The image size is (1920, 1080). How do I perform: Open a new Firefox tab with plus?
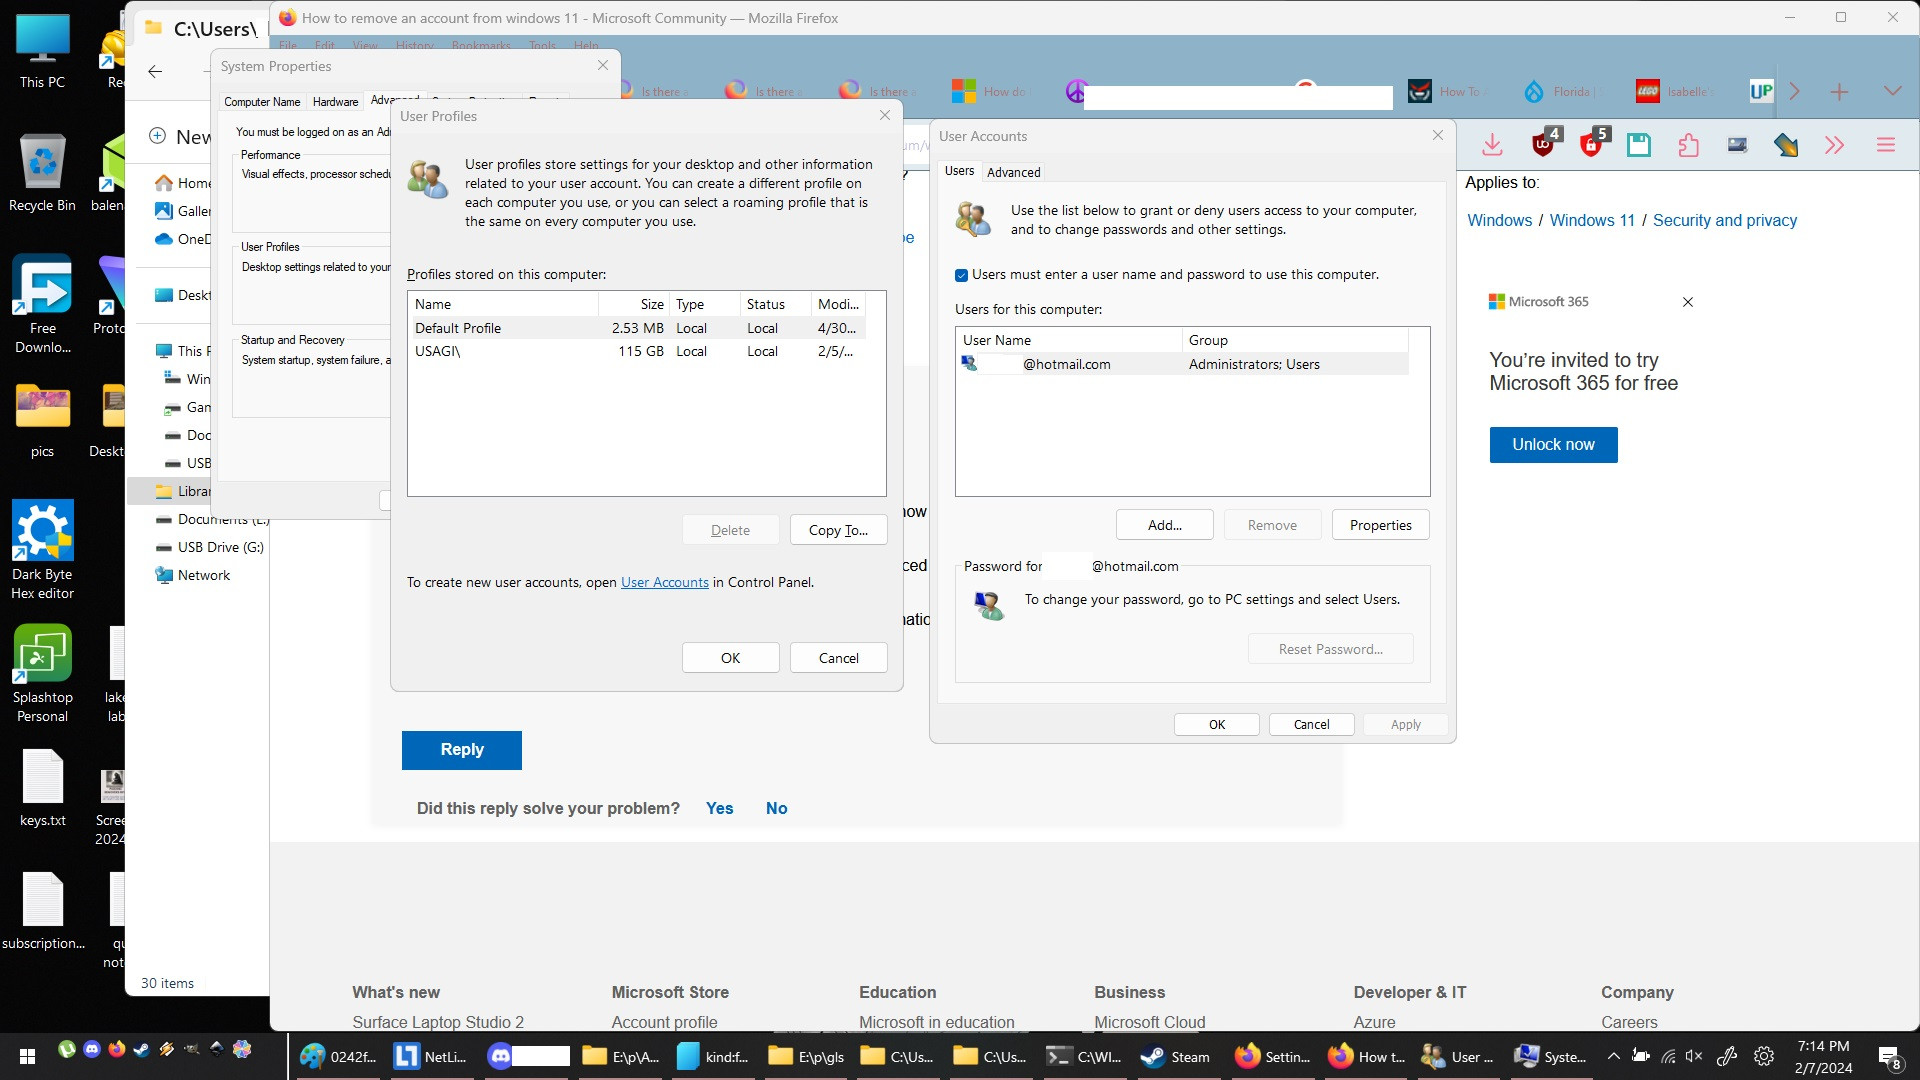pos(1839,92)
